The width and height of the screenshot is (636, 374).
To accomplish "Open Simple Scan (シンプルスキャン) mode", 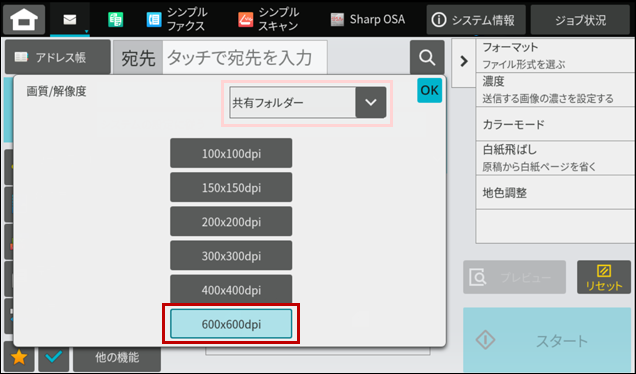I will tap(269, 19).
